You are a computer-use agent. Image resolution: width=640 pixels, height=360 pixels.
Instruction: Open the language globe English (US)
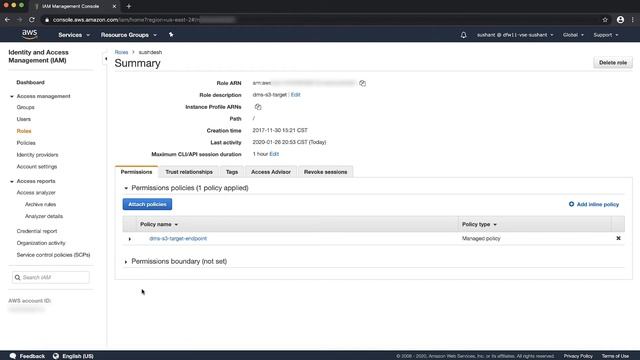pyautogui.click(x=56, y=356)
